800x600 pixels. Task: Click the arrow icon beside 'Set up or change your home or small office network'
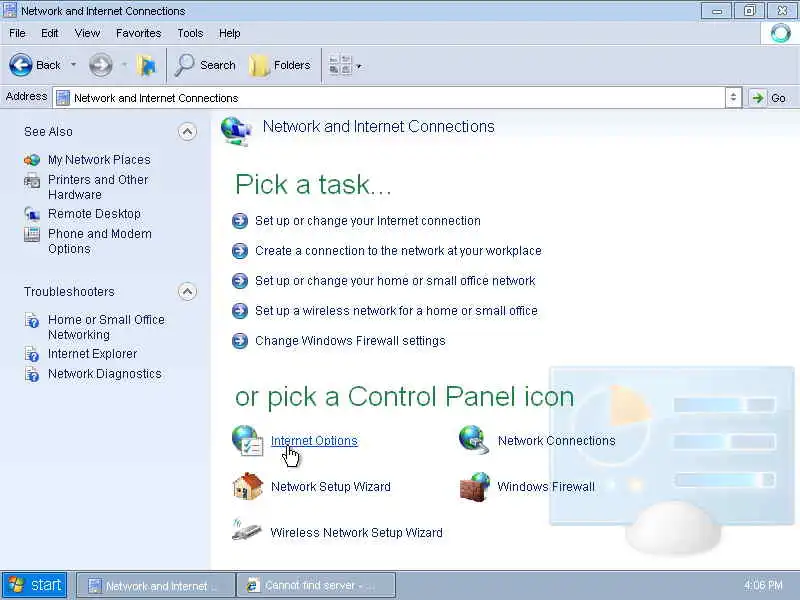tap(240, 281)
